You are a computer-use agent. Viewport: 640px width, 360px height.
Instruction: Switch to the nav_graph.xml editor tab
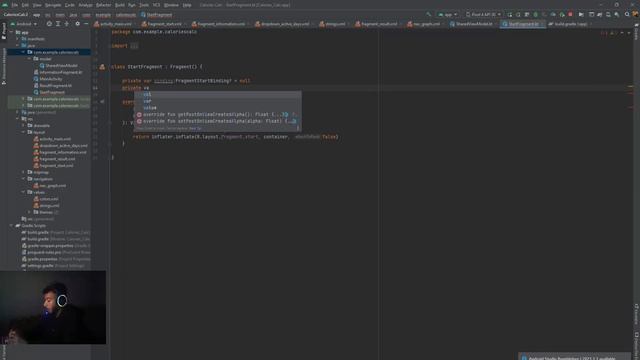424,24
